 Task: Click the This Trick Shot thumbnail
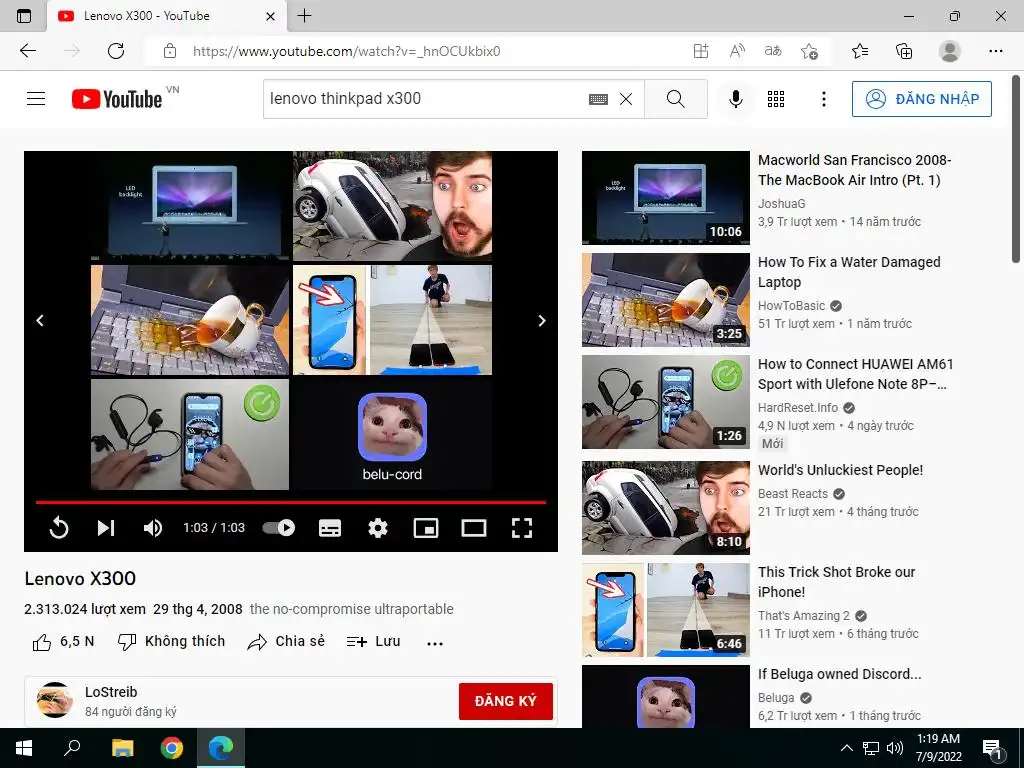665,610
